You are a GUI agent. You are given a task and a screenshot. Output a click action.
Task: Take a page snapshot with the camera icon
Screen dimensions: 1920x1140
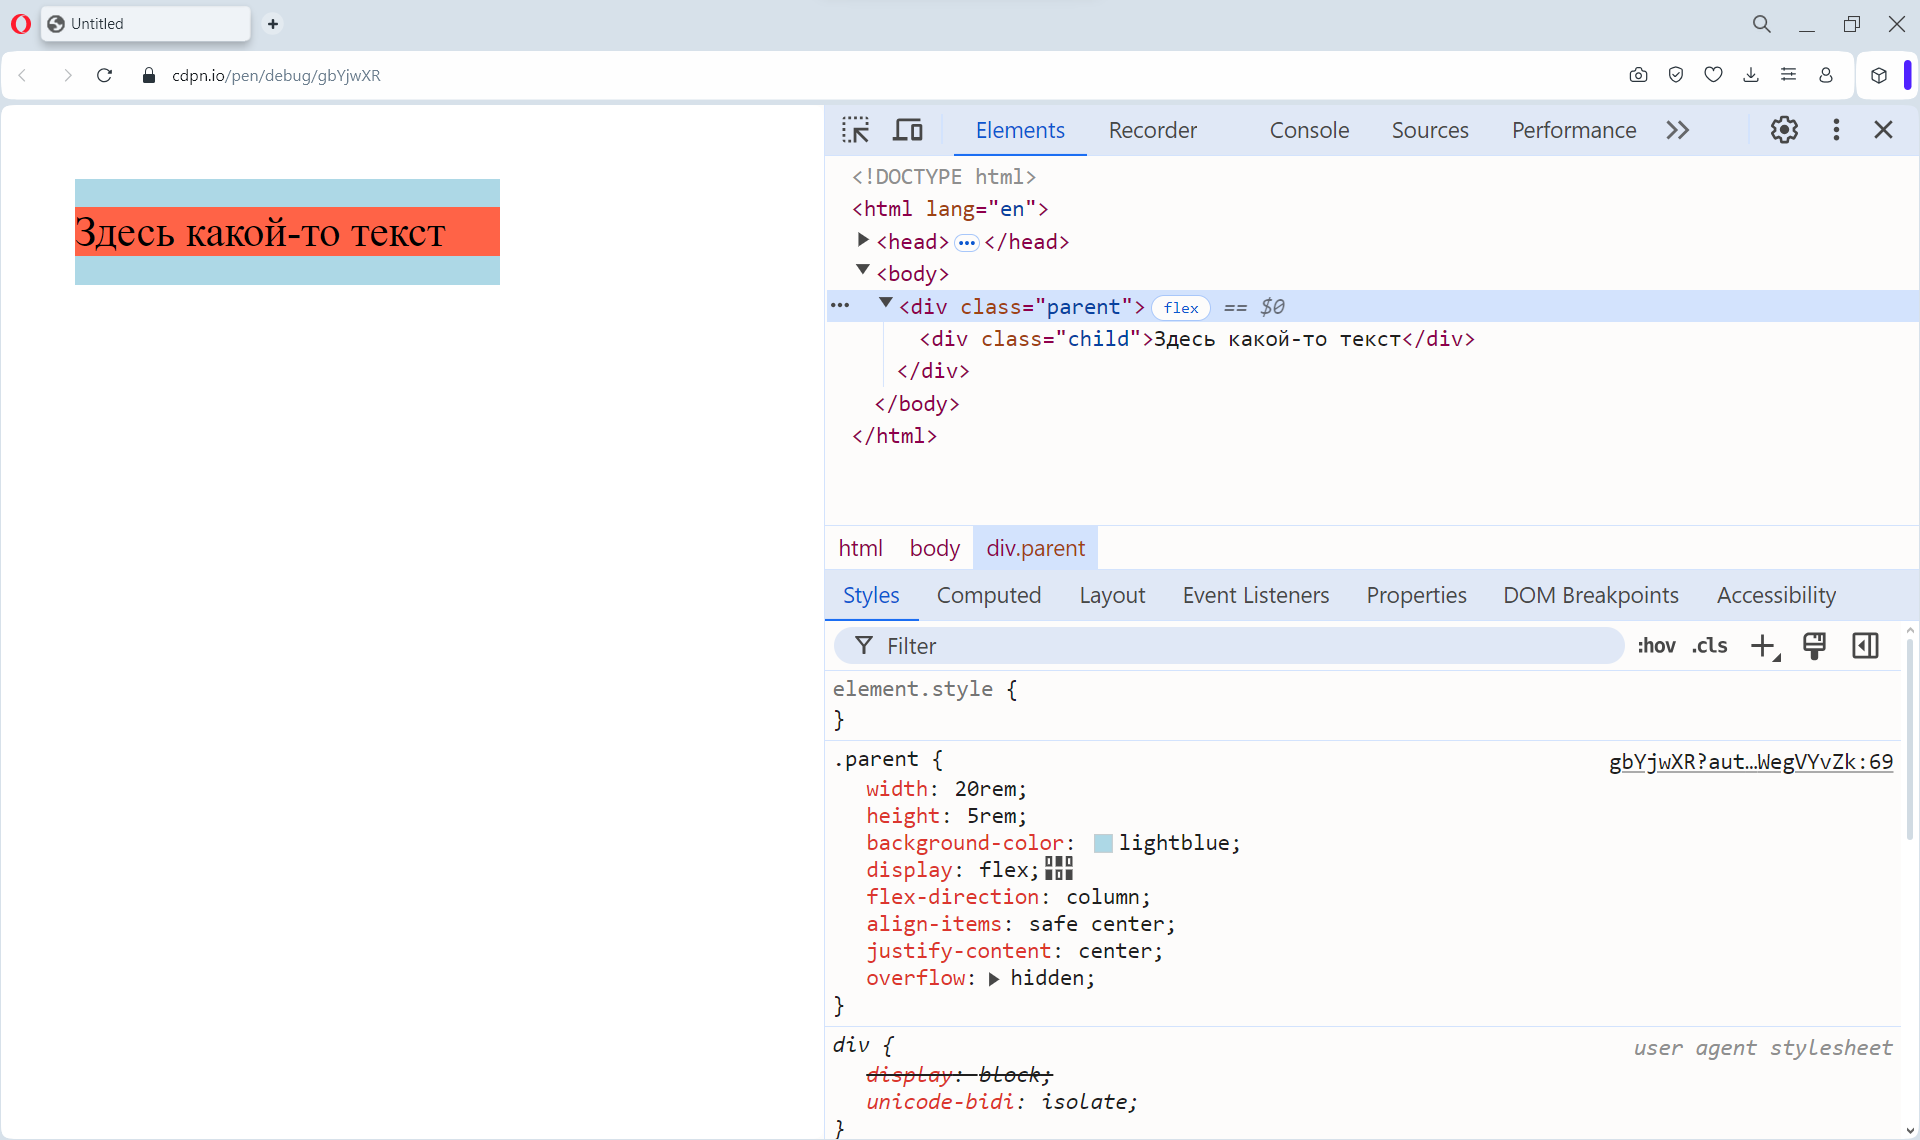[x=1638, y=75]
